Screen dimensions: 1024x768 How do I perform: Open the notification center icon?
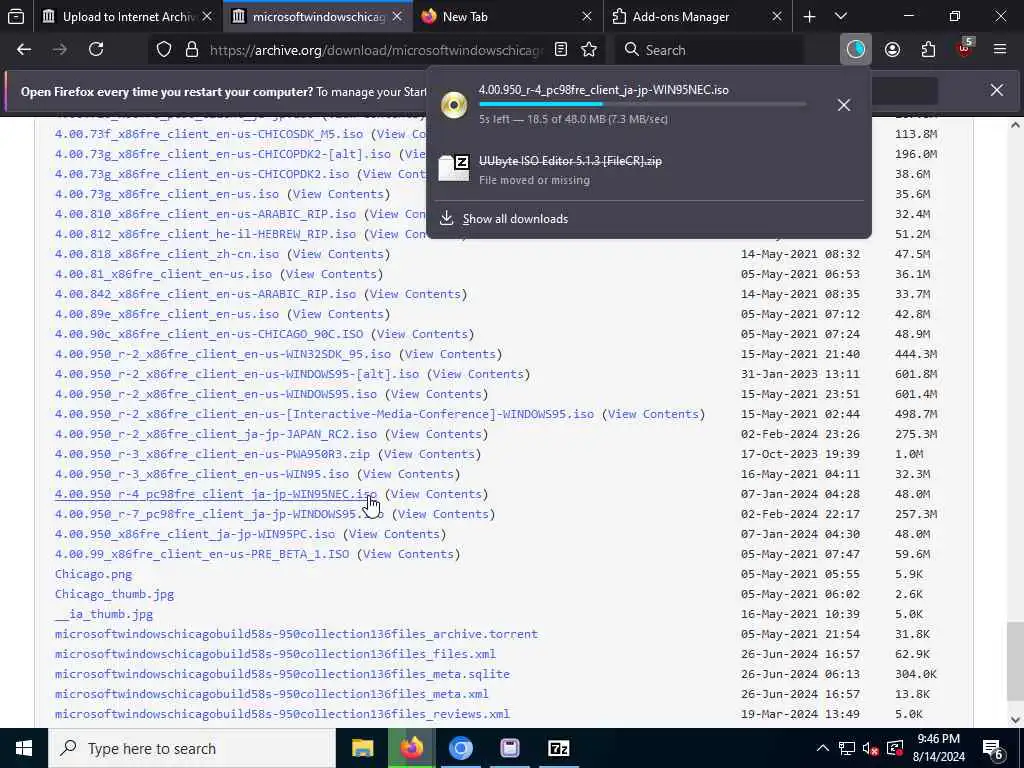pyautogui.click(x=993, y=748)
